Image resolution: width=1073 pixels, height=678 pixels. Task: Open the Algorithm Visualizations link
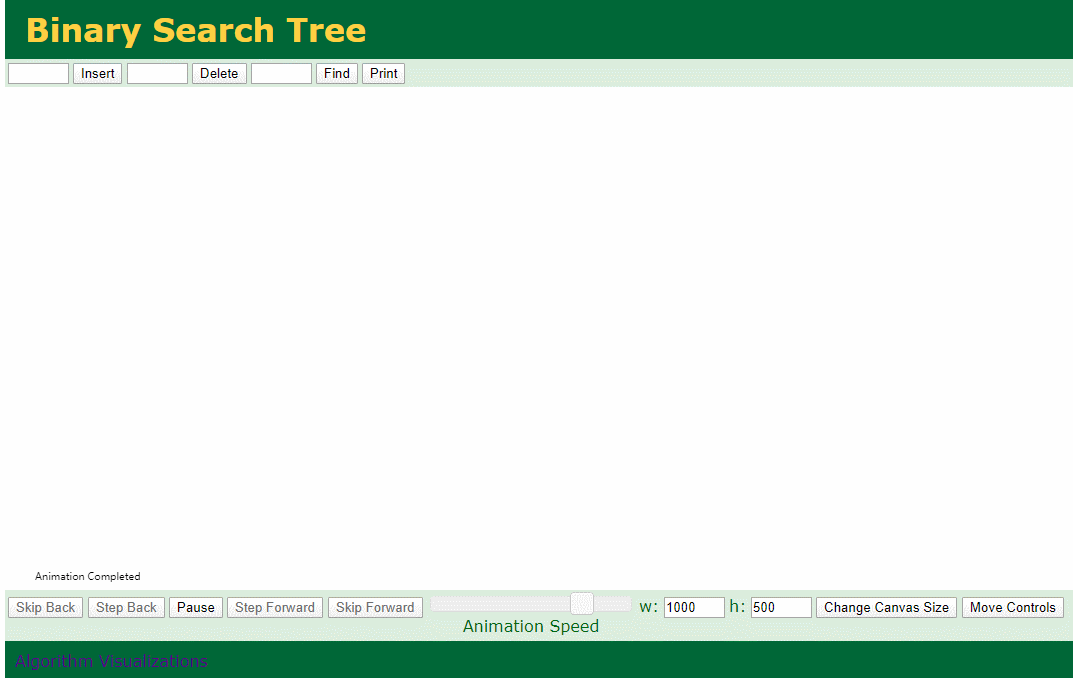(x=111, y=662)
